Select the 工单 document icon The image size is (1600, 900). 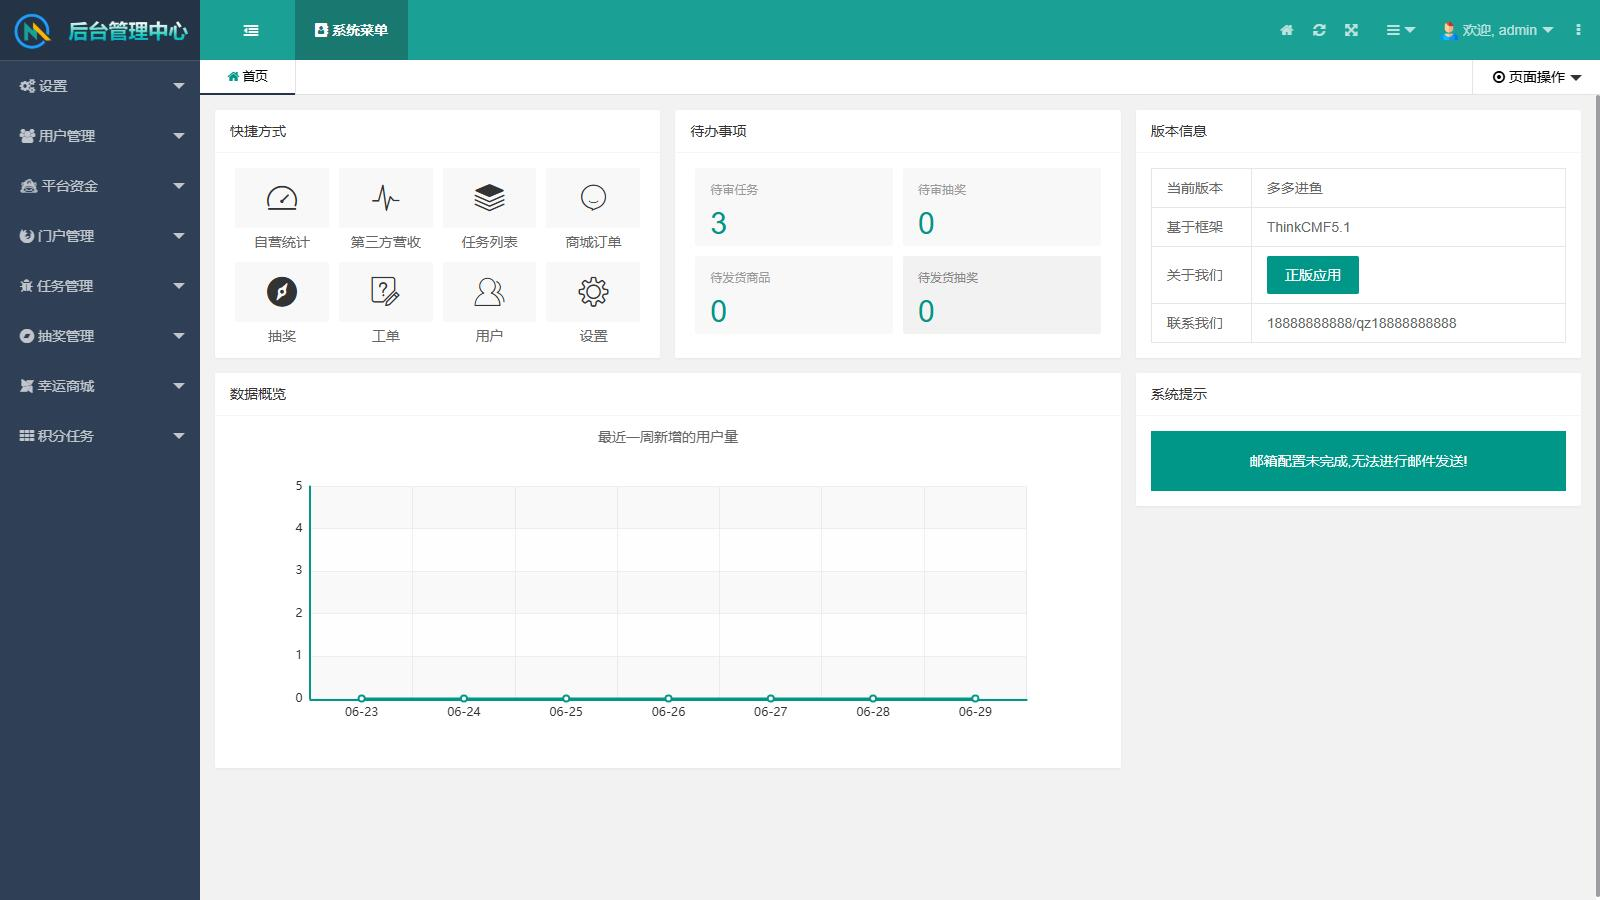click(x=385, y=291)
